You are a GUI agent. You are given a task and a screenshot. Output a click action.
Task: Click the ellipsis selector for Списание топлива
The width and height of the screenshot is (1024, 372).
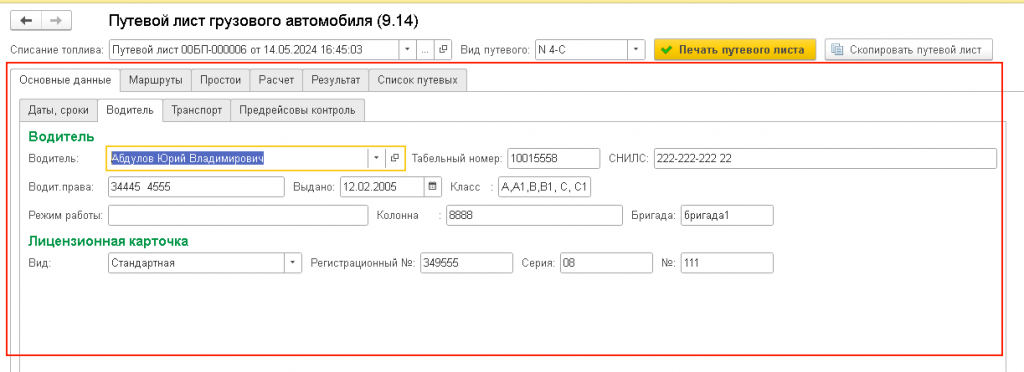point(426,50)
